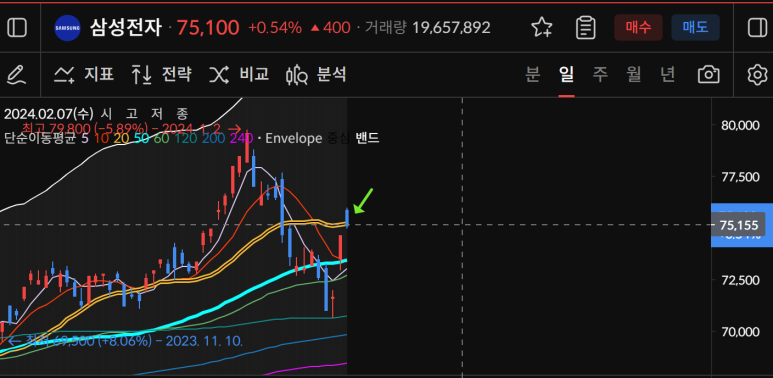Open the clipboard notes icon
Viewport: 773px width, 378px height.
(586, 28)
